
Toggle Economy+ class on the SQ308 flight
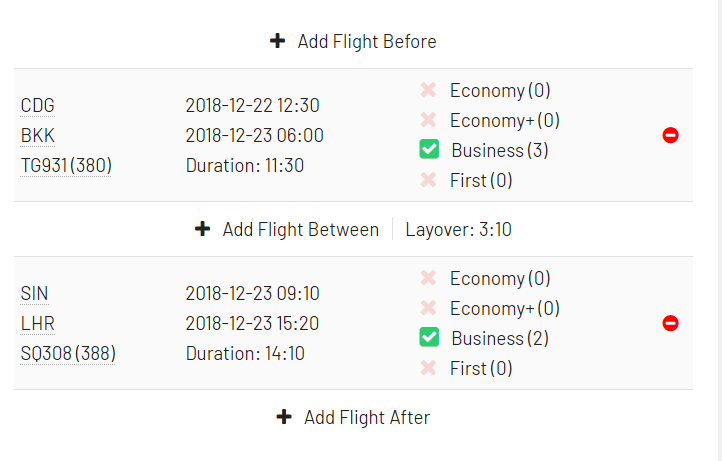tap(428, 308)
